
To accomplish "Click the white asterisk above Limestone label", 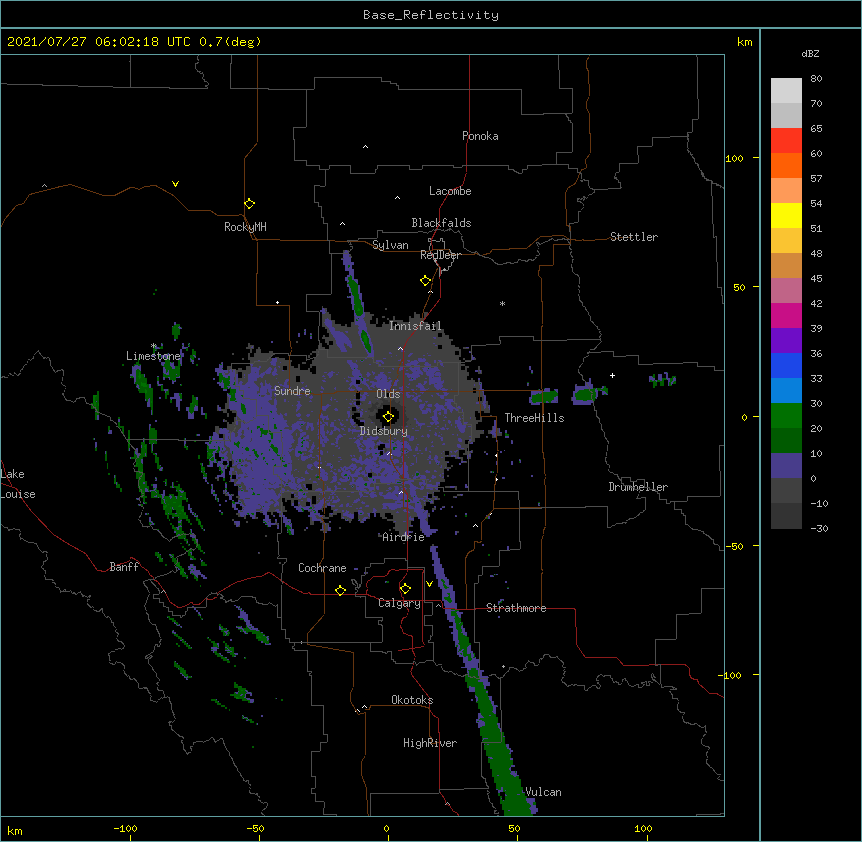I will tap(154, 346).
